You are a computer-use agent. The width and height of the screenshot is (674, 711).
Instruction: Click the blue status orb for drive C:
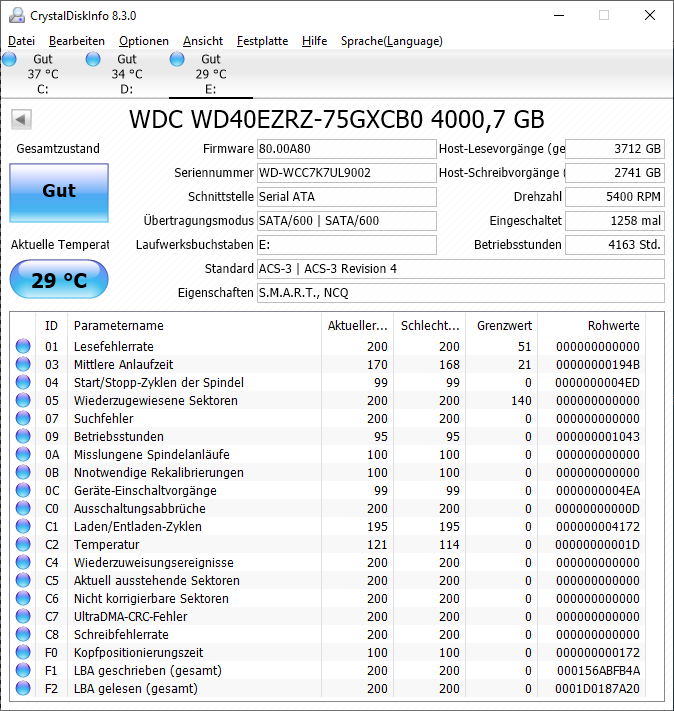coord(9,59)
